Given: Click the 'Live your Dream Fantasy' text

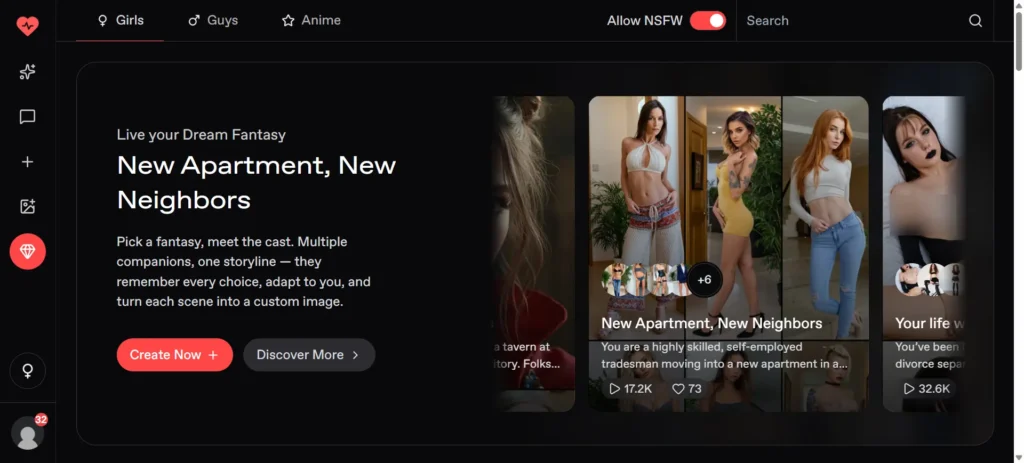Looking at the screenshot, I should tap(201, 135).
